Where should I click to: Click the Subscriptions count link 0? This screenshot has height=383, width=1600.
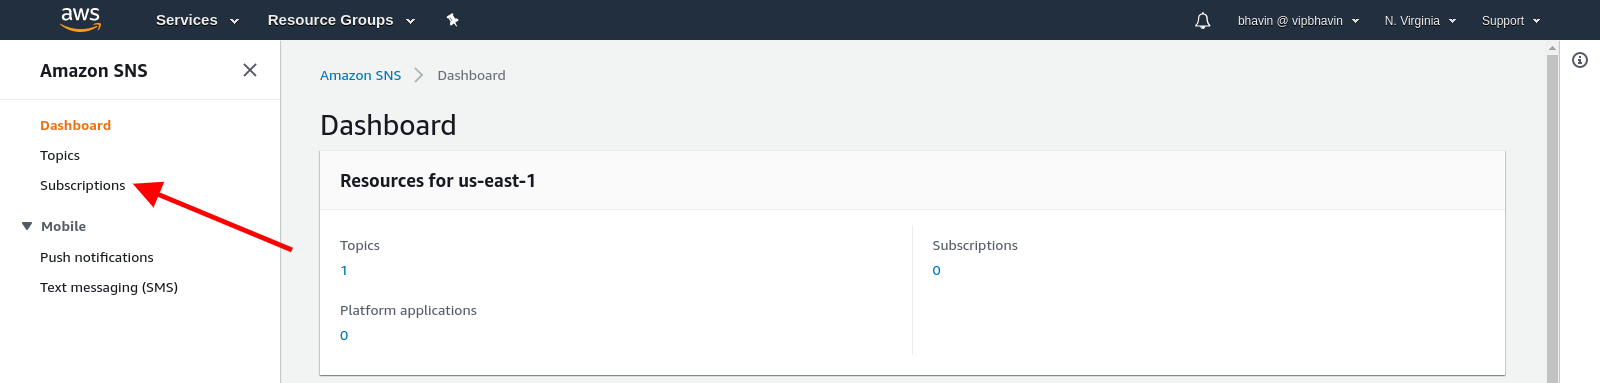(936, 270)
